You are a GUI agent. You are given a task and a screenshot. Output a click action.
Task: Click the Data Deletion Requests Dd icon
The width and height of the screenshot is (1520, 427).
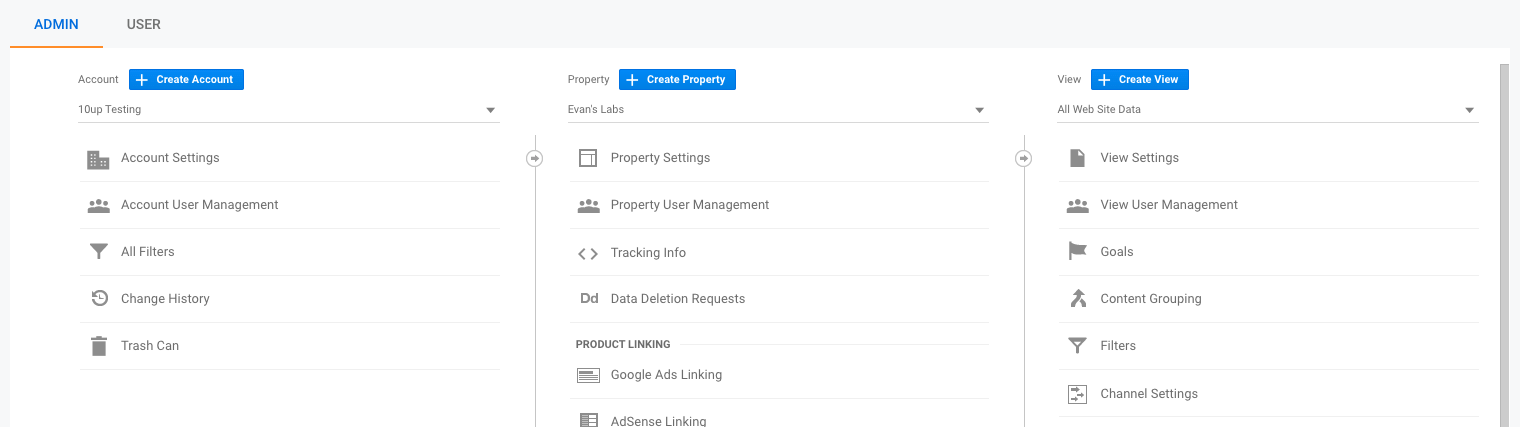tap(589, 298)
